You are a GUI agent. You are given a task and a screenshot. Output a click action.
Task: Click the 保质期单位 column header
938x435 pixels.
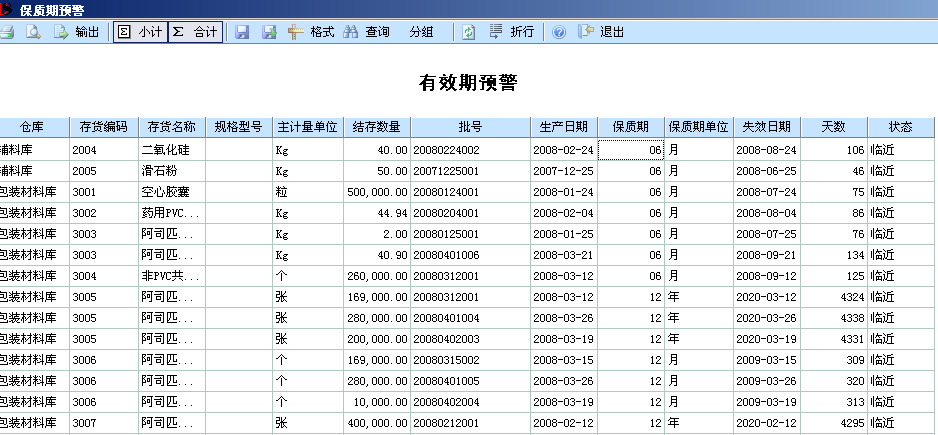pyautogui.click(x=699, y=127)
